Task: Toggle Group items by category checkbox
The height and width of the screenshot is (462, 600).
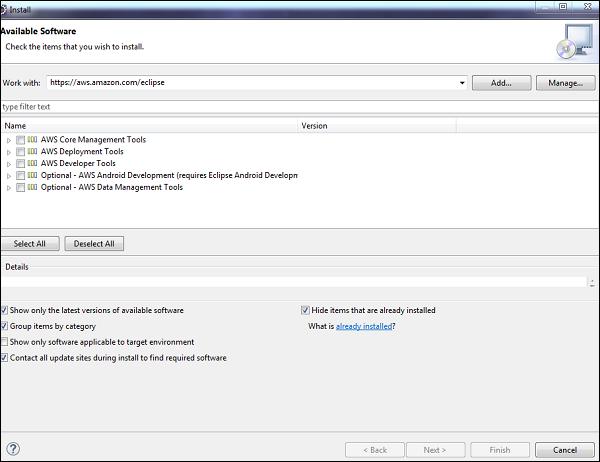Action: point(4,326)
